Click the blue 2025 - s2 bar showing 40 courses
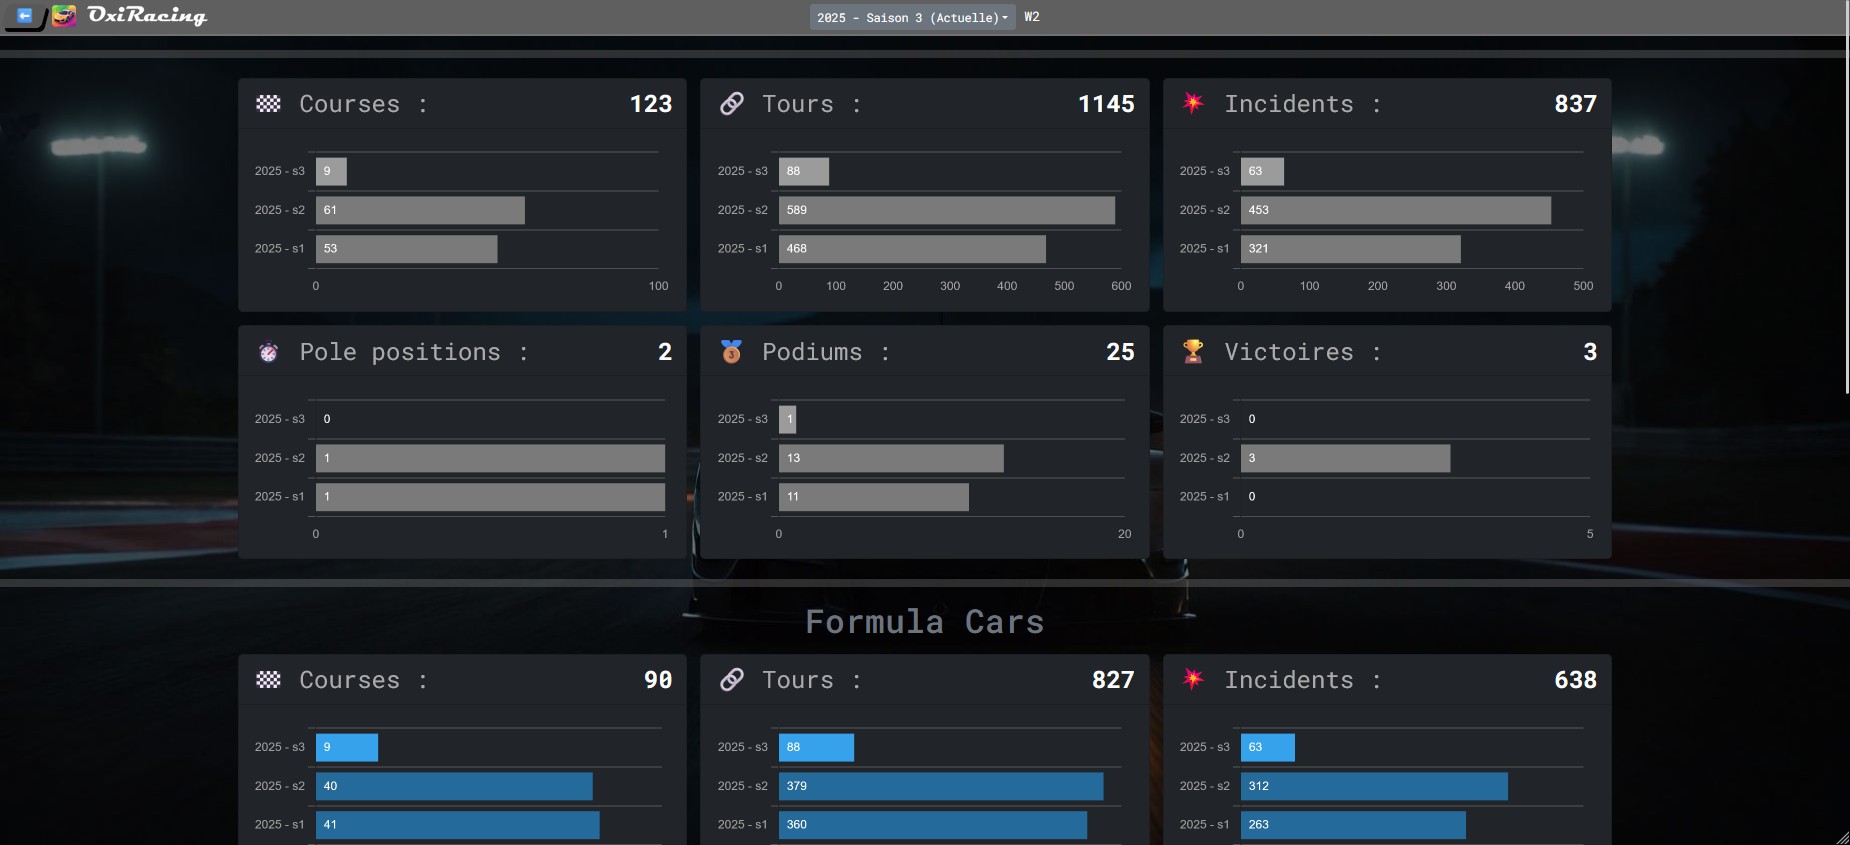Image resolution: width=1850 pixels, height=845 pixels. [x=454, y=786]
